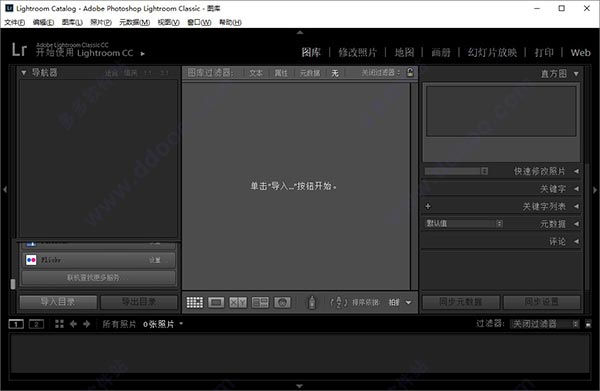Viewport: 600px width, 391px height.
Task: Expand the Quick Develop panel
Action: coord(576,171)
